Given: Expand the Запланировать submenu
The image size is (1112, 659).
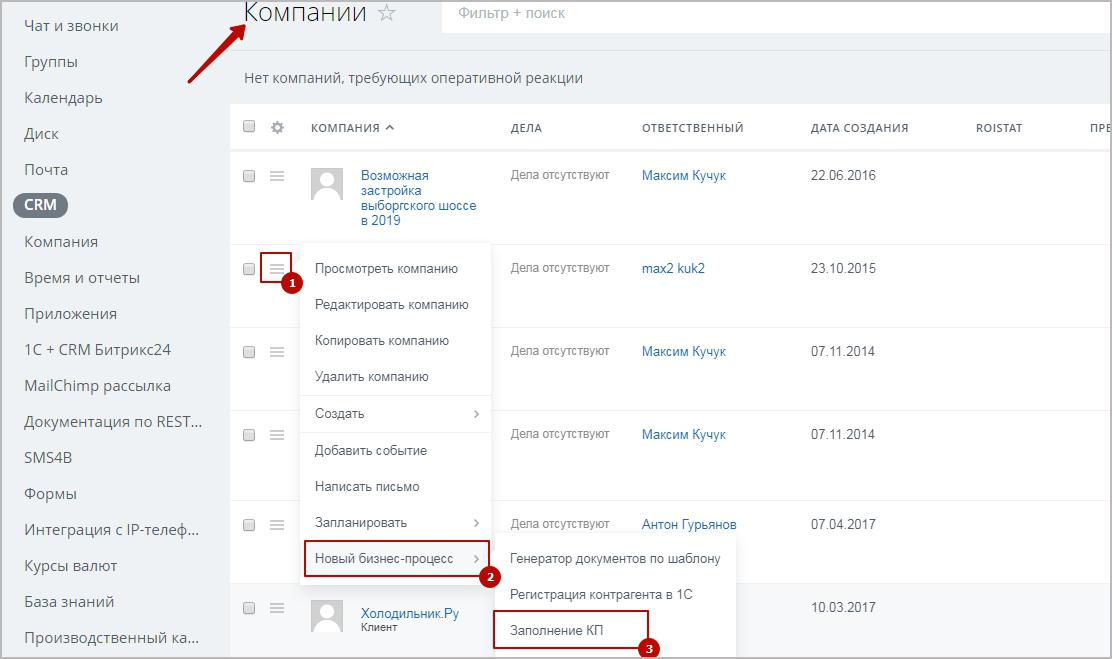Looking at the screenshot, I should pos(396,523).
